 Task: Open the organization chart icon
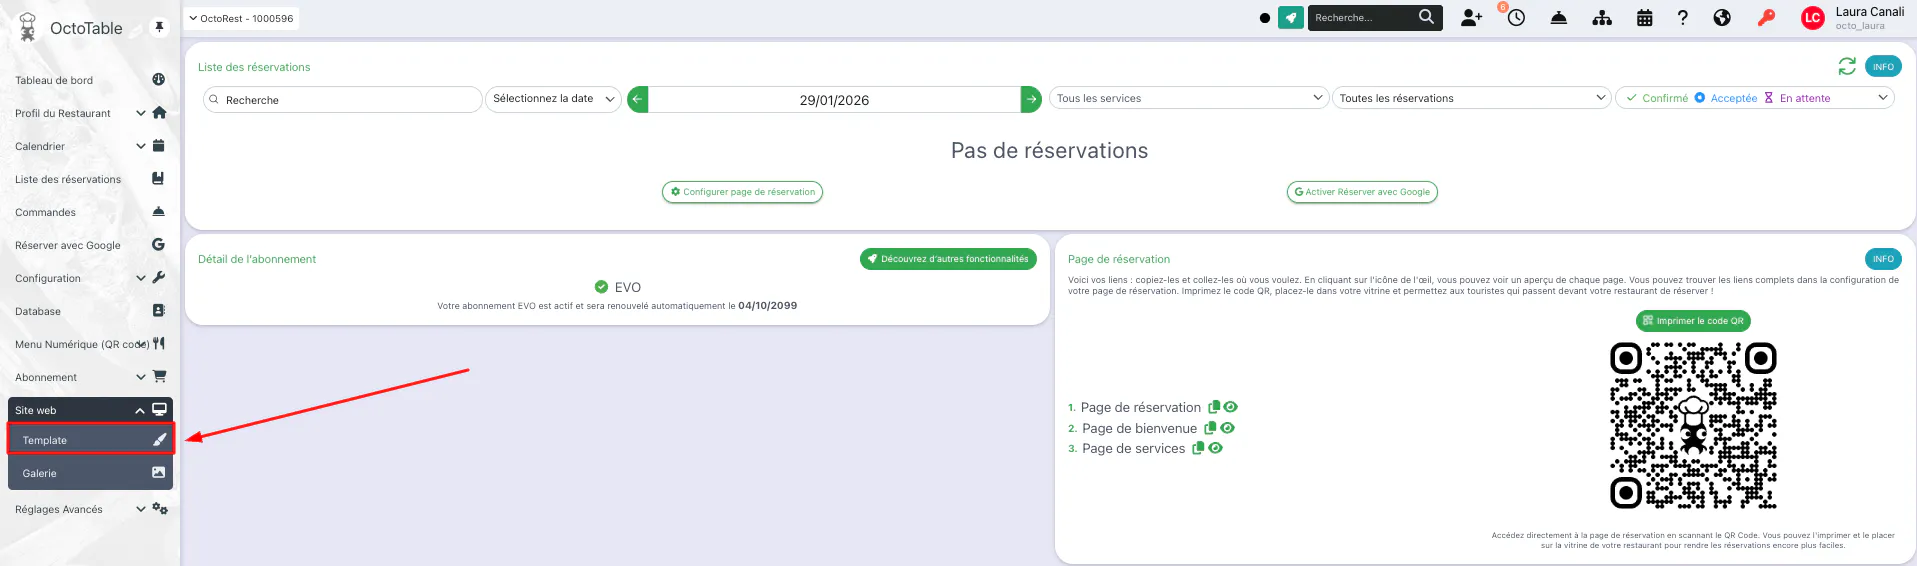coord(1602,18)
